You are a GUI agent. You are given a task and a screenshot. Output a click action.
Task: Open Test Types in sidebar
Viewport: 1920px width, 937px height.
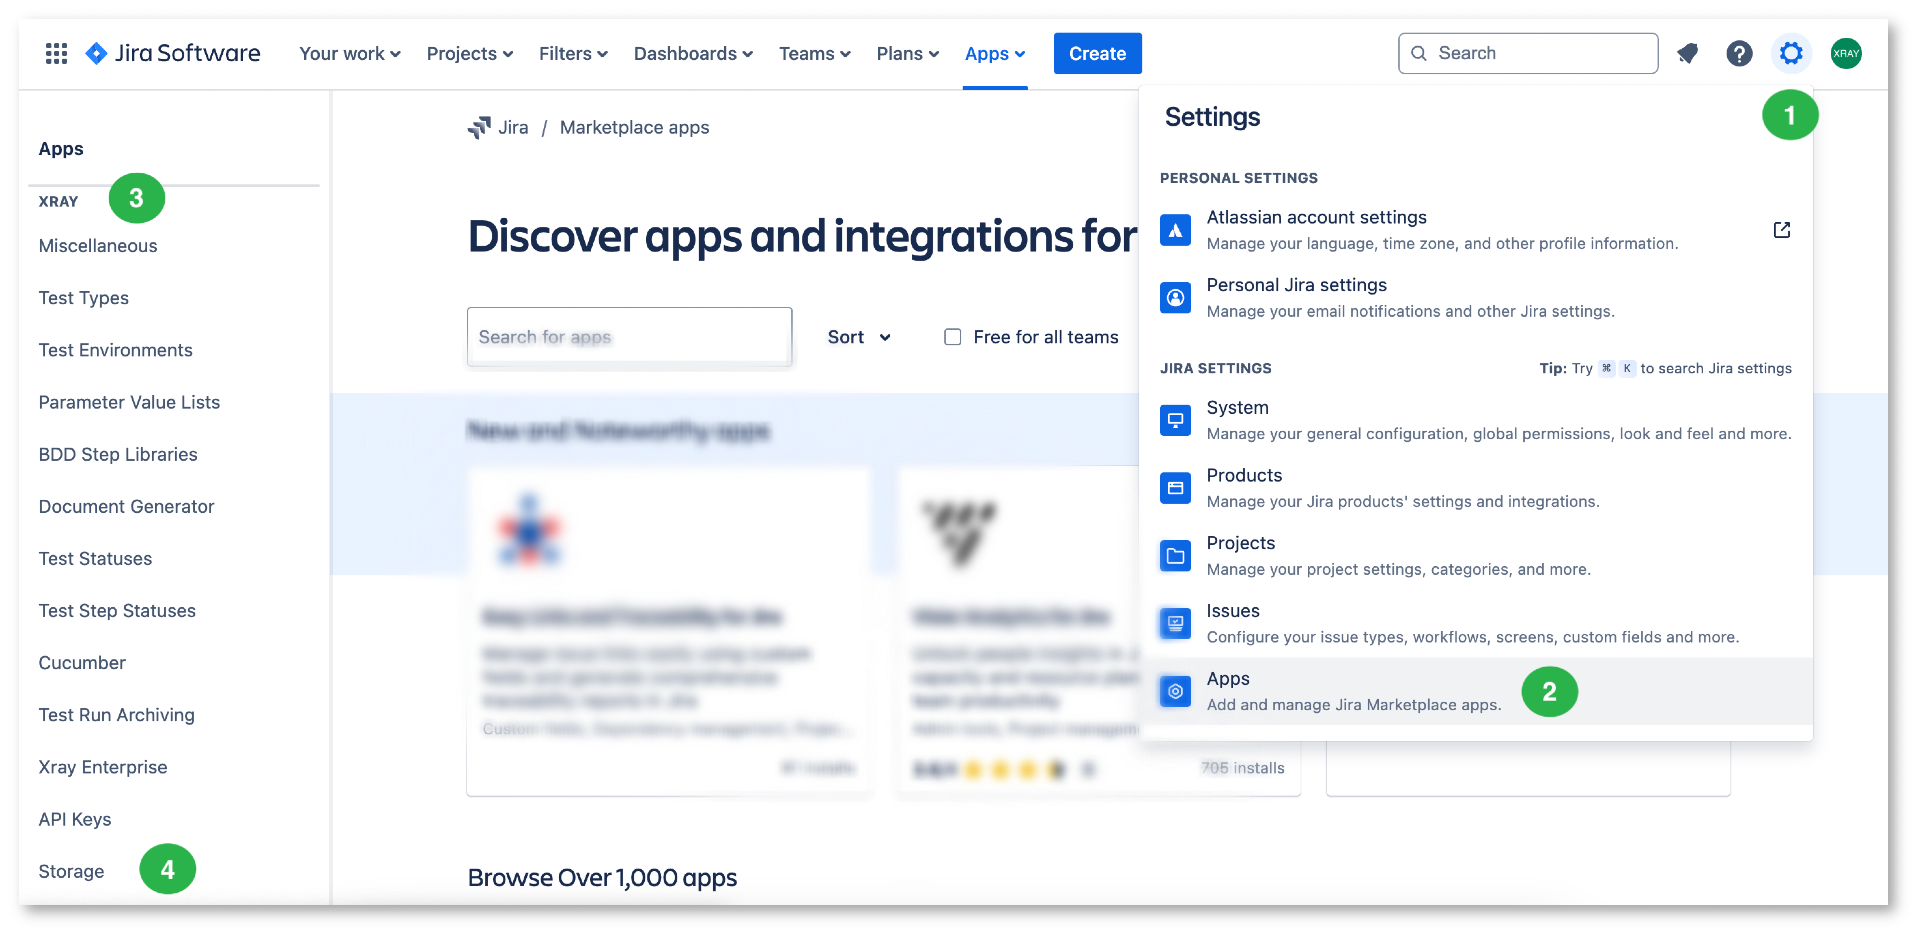[84, 298]
